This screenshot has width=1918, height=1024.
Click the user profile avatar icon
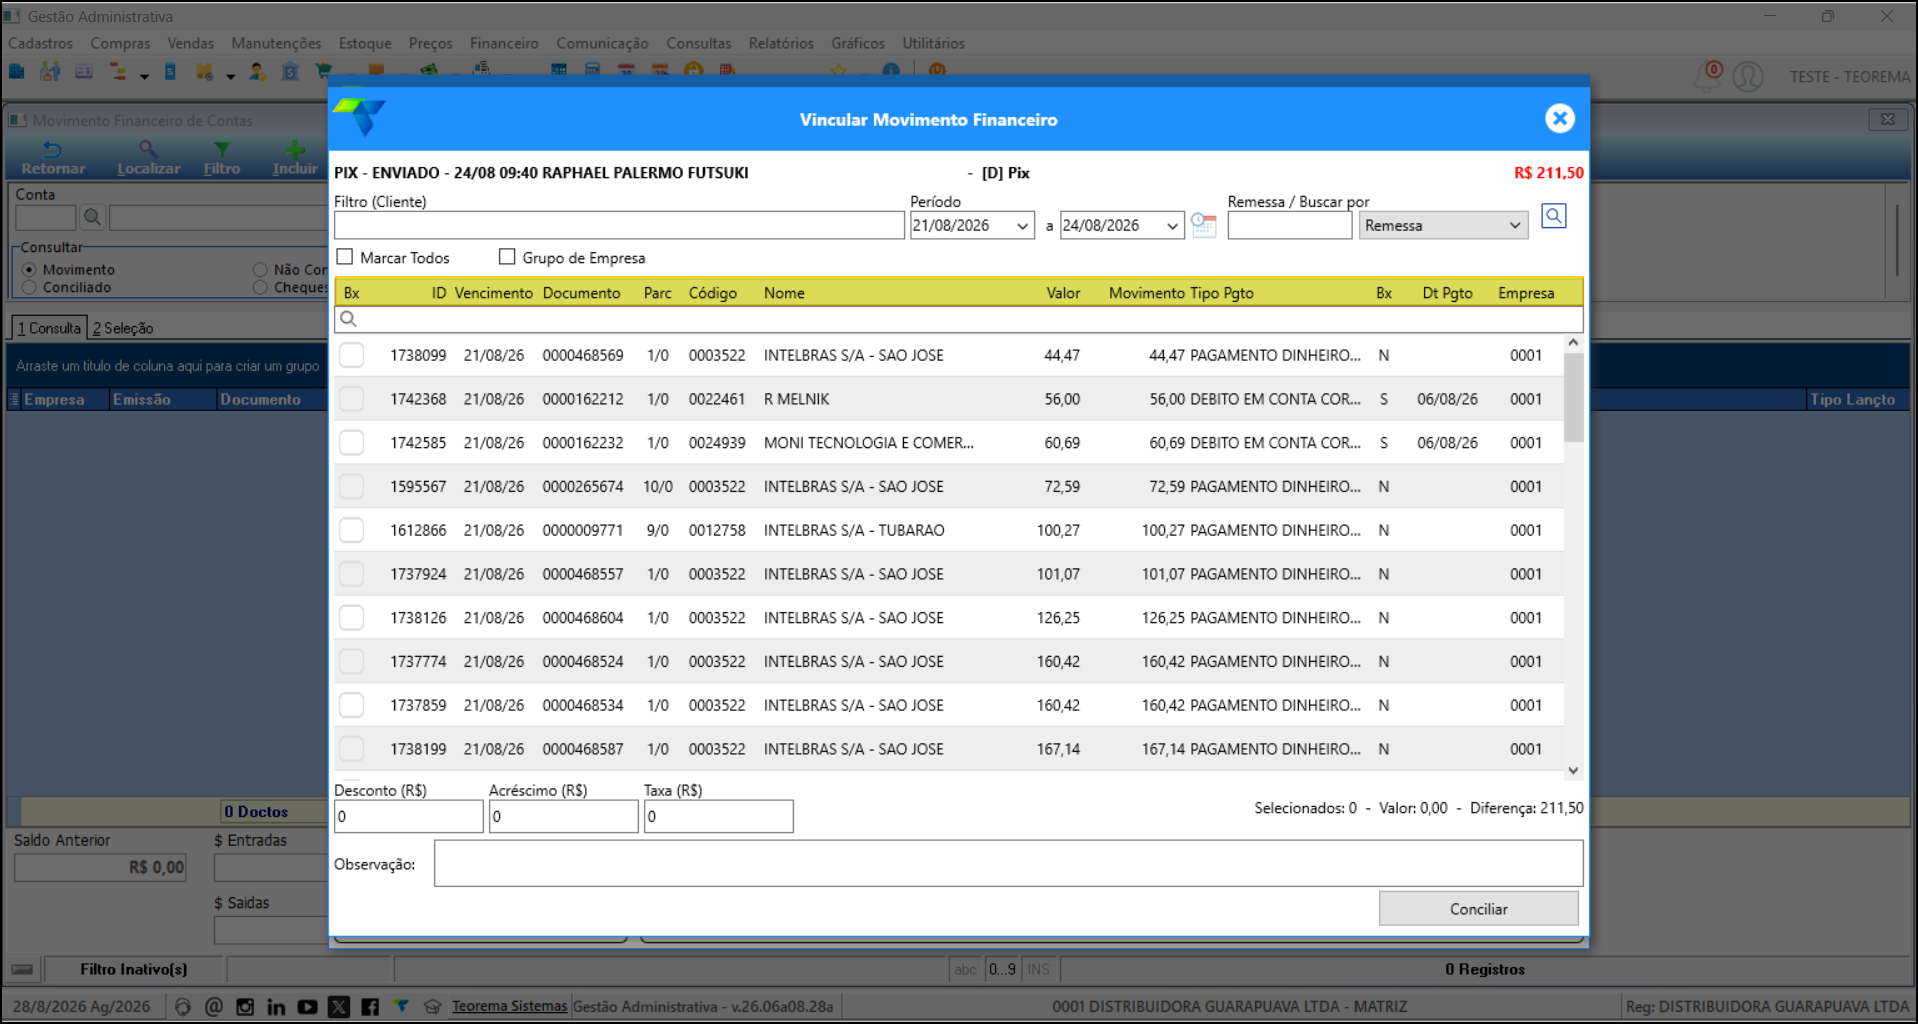1748,77
